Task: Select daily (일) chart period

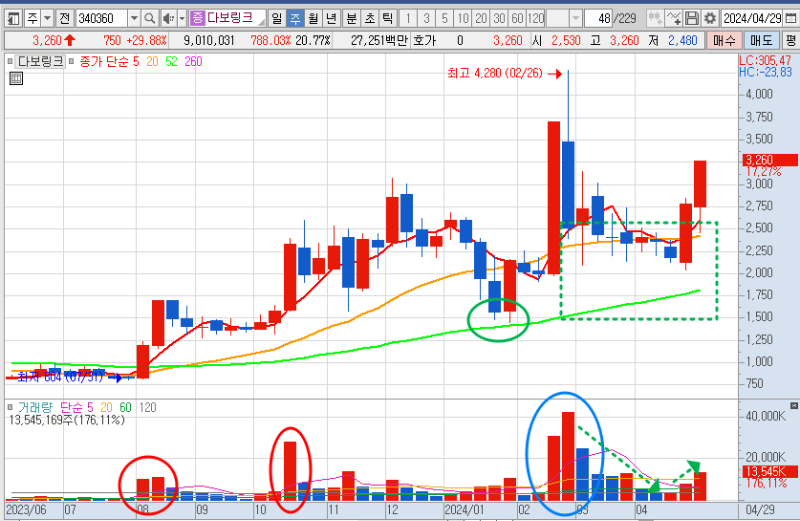Action: 277,19
